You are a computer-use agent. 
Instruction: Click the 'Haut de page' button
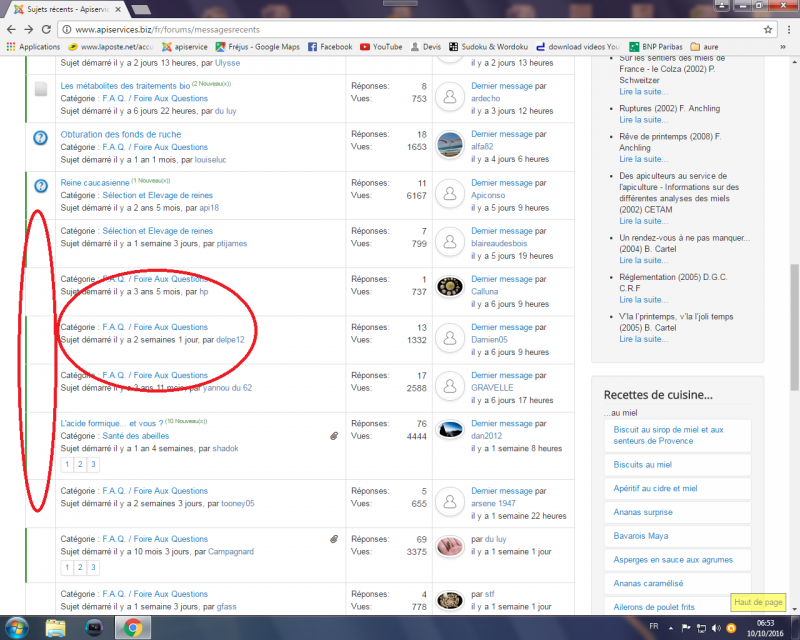pyautogui.click(x=758, y=602)
